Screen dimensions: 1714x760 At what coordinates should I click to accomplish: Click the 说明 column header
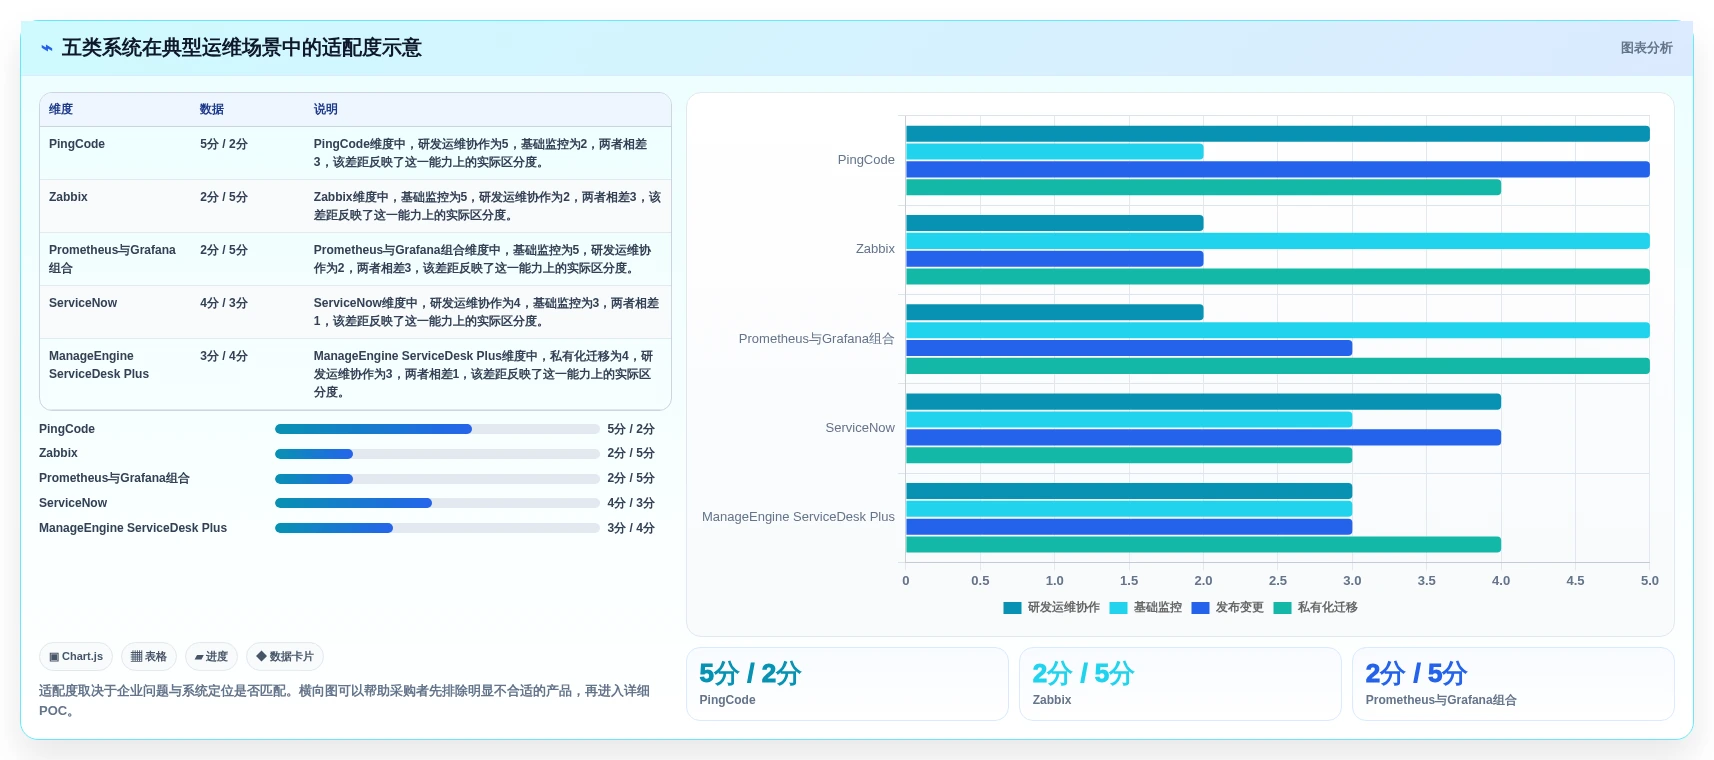click(x=326, y=109)
